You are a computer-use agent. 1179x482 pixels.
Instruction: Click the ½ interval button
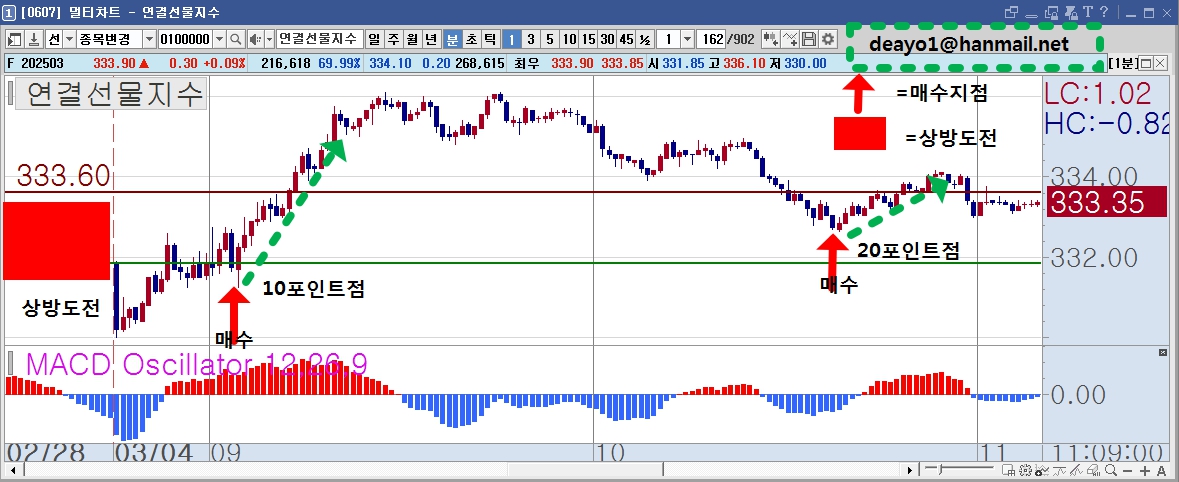pyautogui.click(x=645, y=39)
